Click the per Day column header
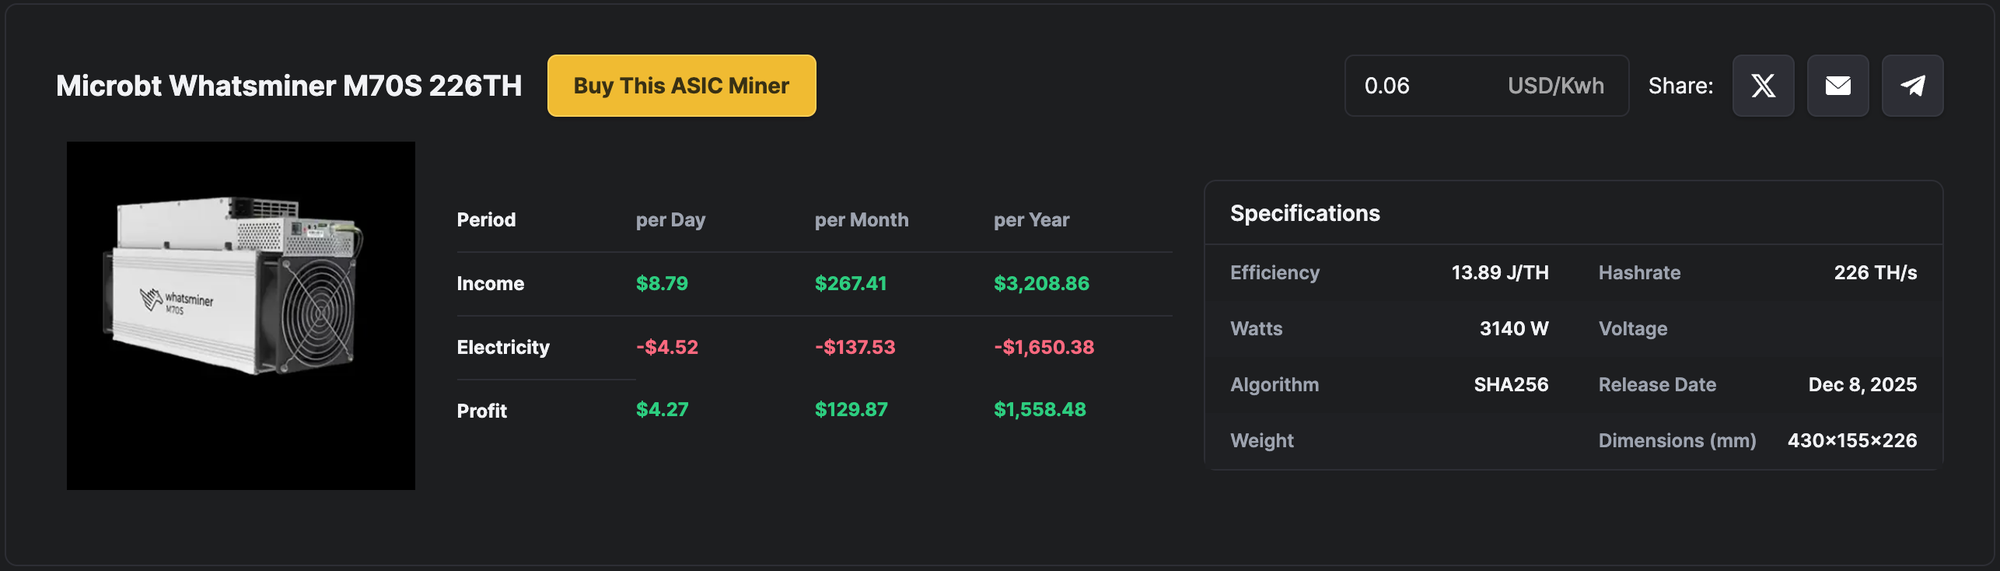 [x=670, y=220]
